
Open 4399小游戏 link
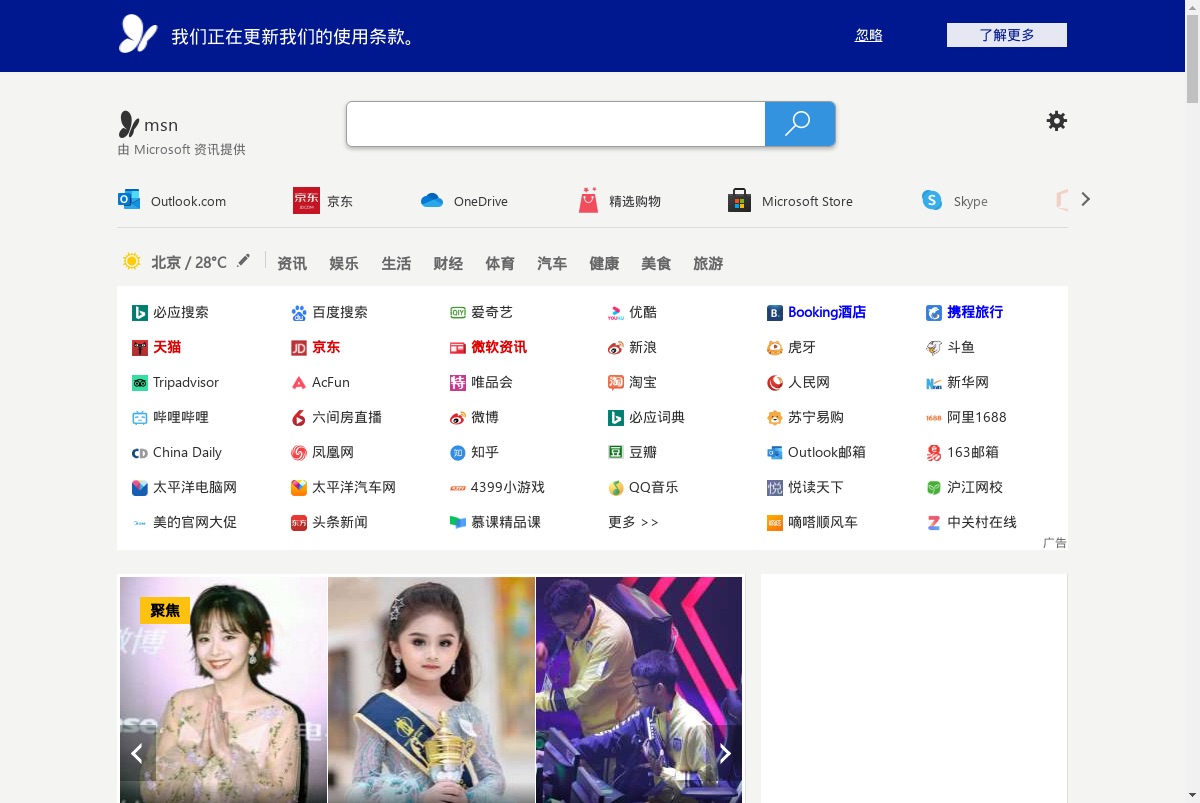[x=497, y=487]
